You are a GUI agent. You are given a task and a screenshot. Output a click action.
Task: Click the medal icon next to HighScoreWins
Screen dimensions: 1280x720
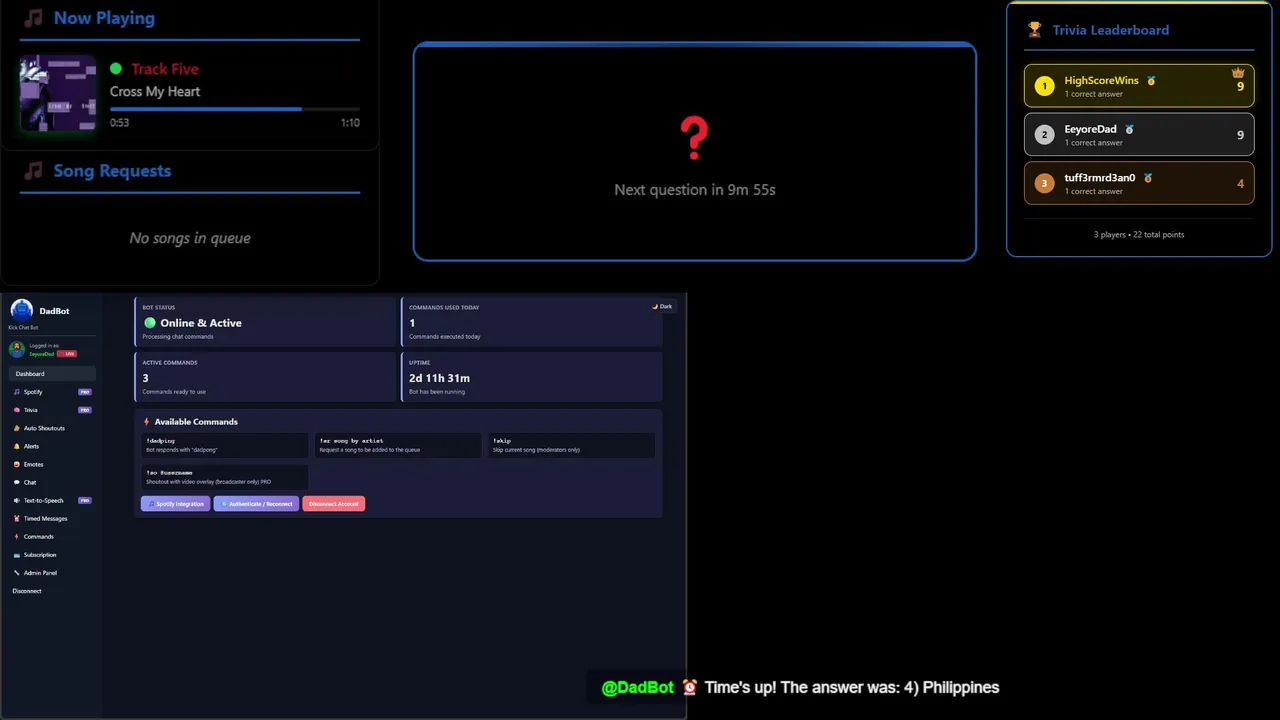pos(1151,80)
